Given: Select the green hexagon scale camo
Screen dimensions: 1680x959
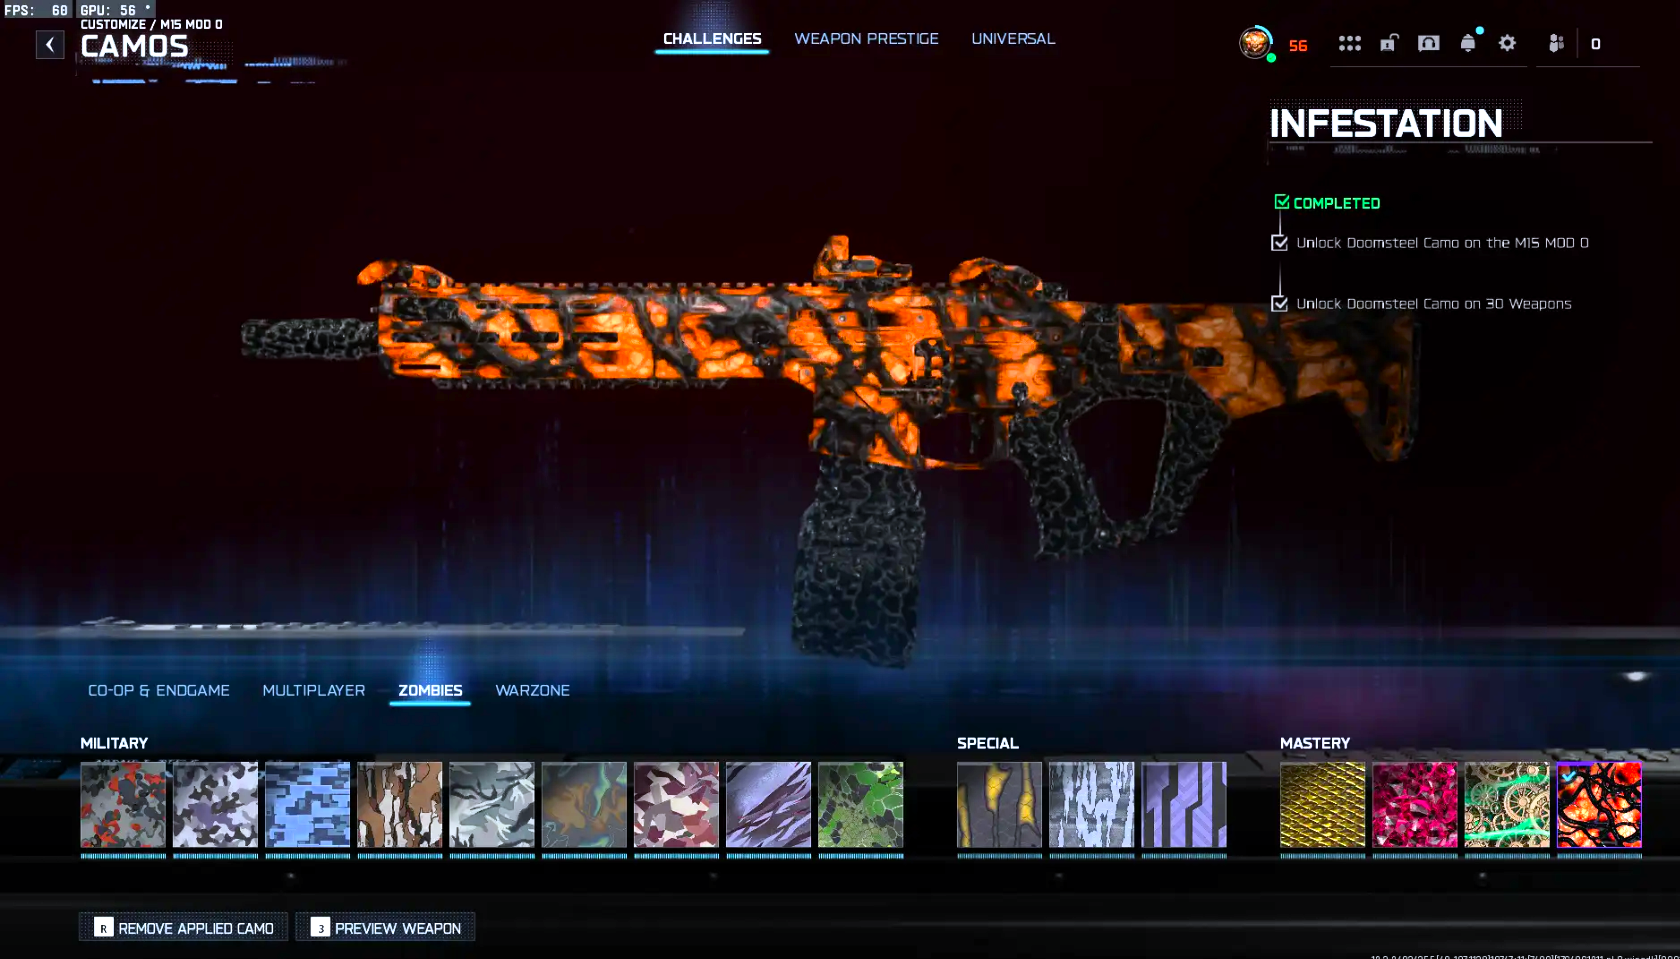Looking at the screenshot, I should pyautogui.click(x=860, y=805).
